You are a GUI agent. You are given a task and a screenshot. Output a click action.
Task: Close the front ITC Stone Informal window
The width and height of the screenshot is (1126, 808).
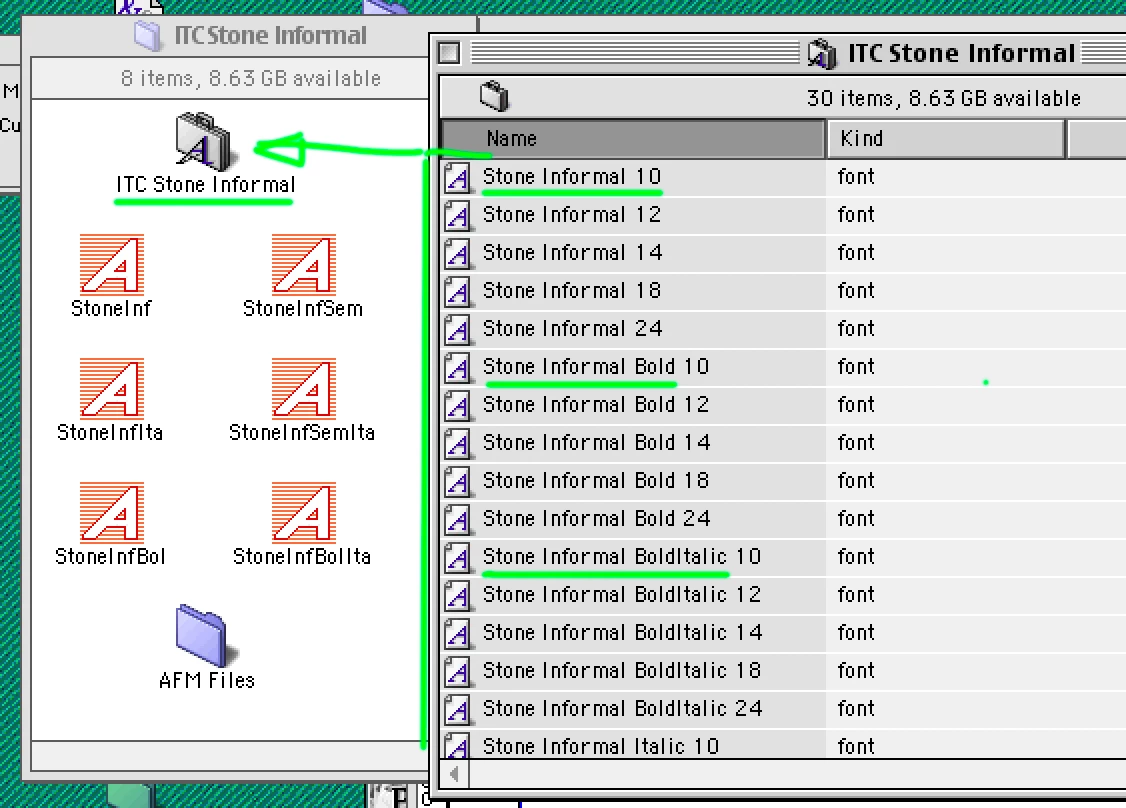(450, 53)
